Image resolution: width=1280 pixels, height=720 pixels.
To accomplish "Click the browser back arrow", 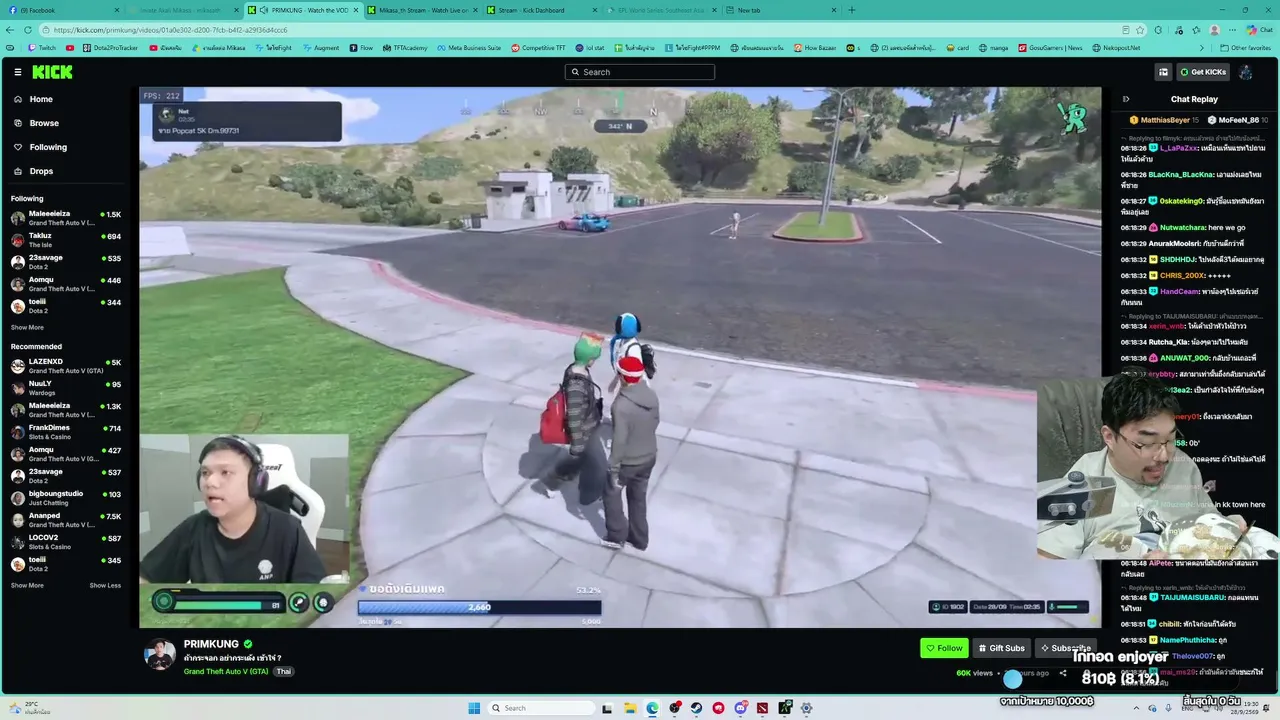I will [12, 30].
